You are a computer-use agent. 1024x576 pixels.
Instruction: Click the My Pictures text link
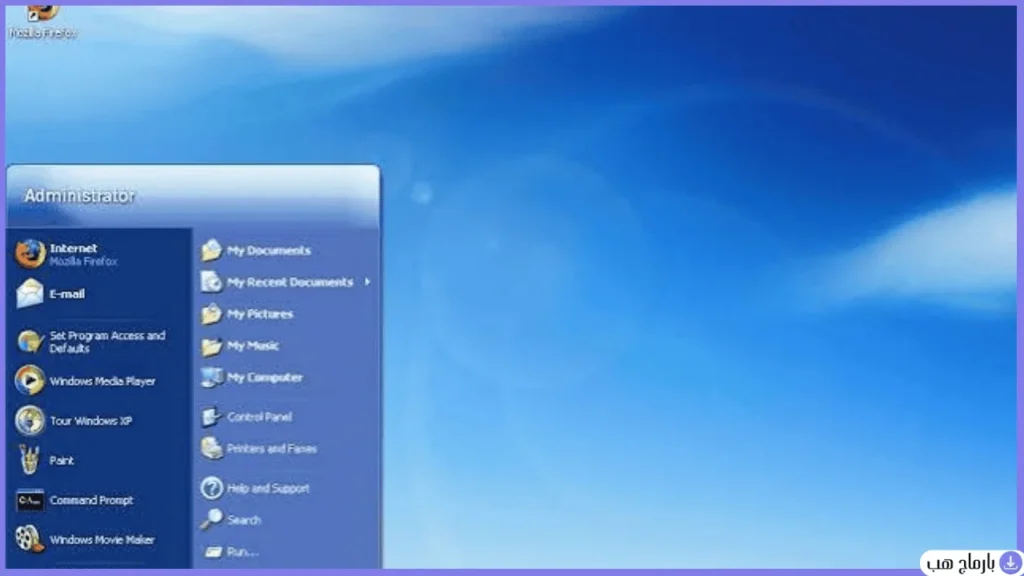pos(260,314)
